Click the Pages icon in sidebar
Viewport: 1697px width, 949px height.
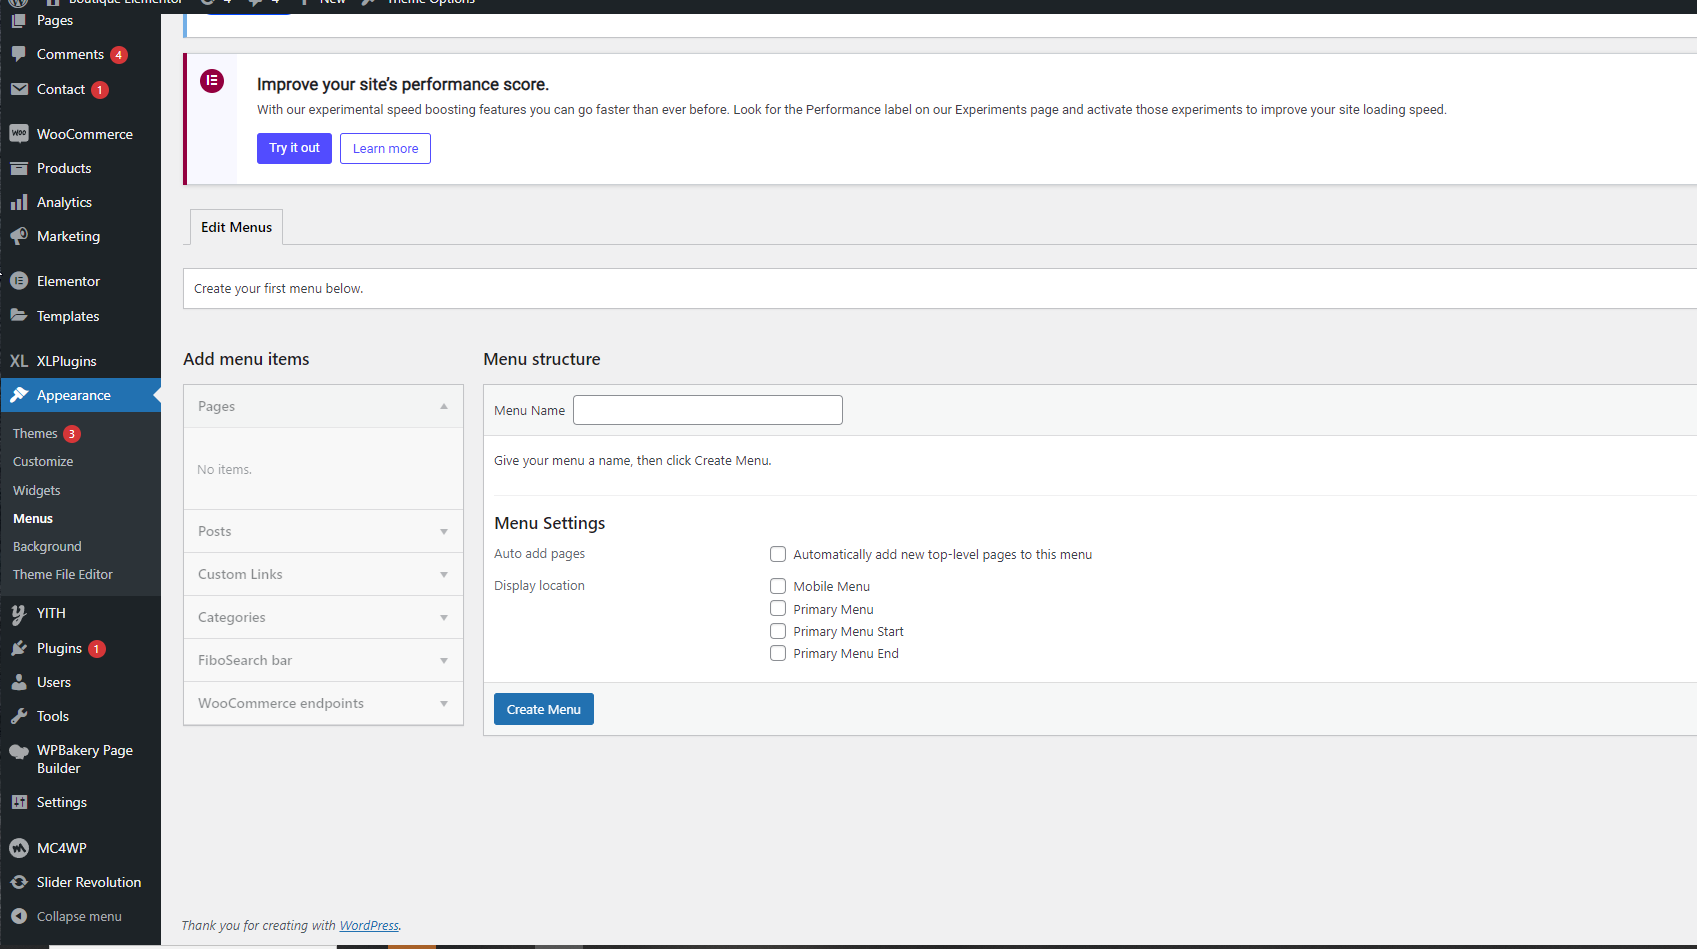(x=19, y=20)
